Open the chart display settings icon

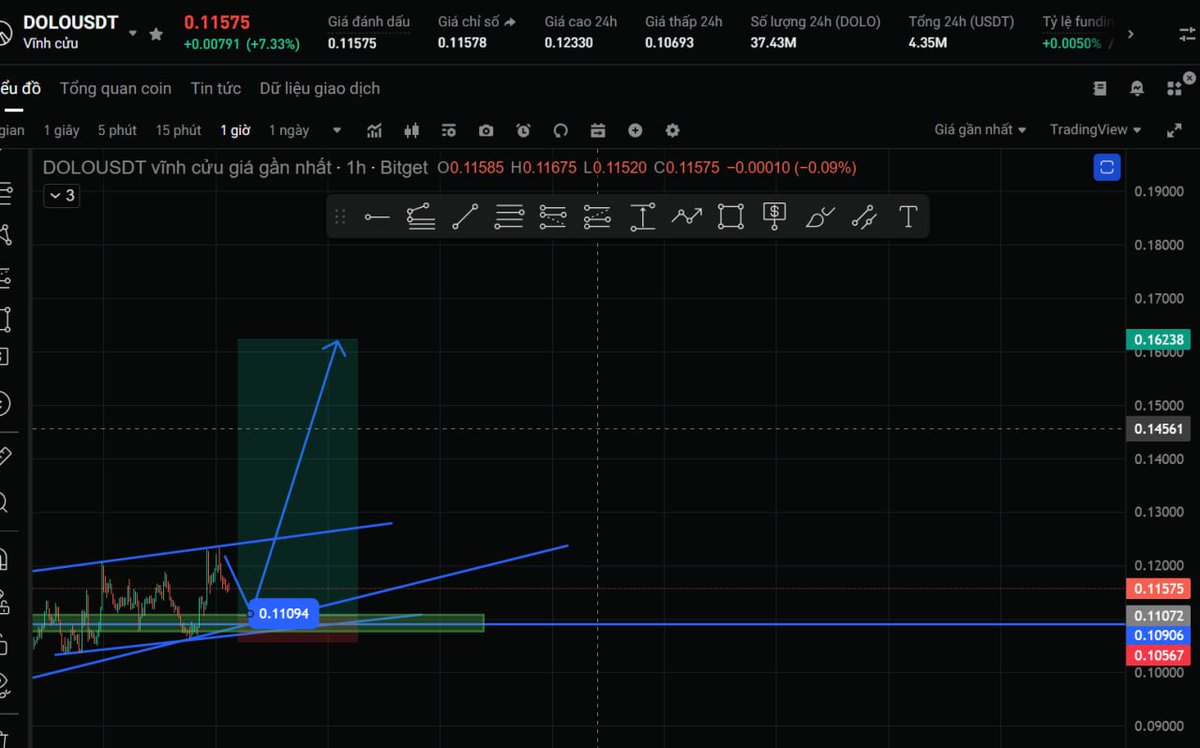[x=448, y=130]
